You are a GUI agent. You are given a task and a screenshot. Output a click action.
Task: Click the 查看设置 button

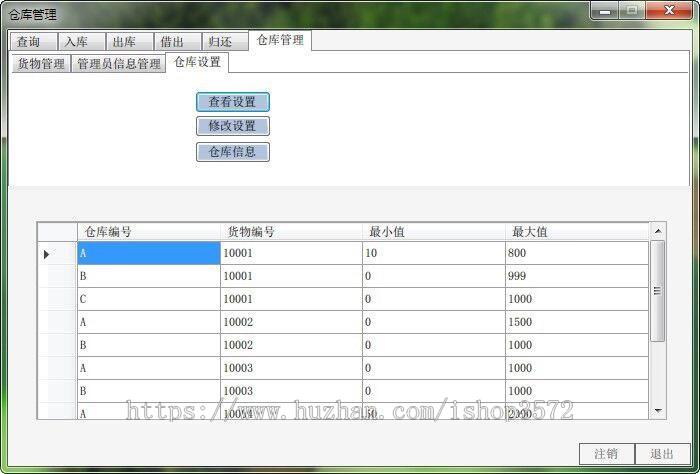(233, 102)
